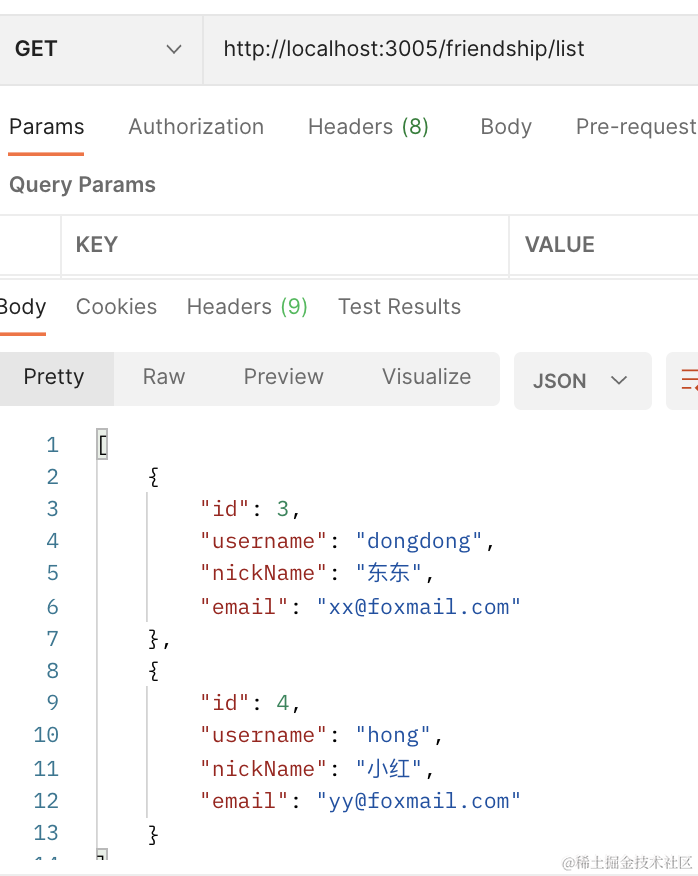The width and height of the screenshot is (698, 876).
Task: Click the opening bracket on line 1
Action: pyautogui.click(x=102, y=444)
